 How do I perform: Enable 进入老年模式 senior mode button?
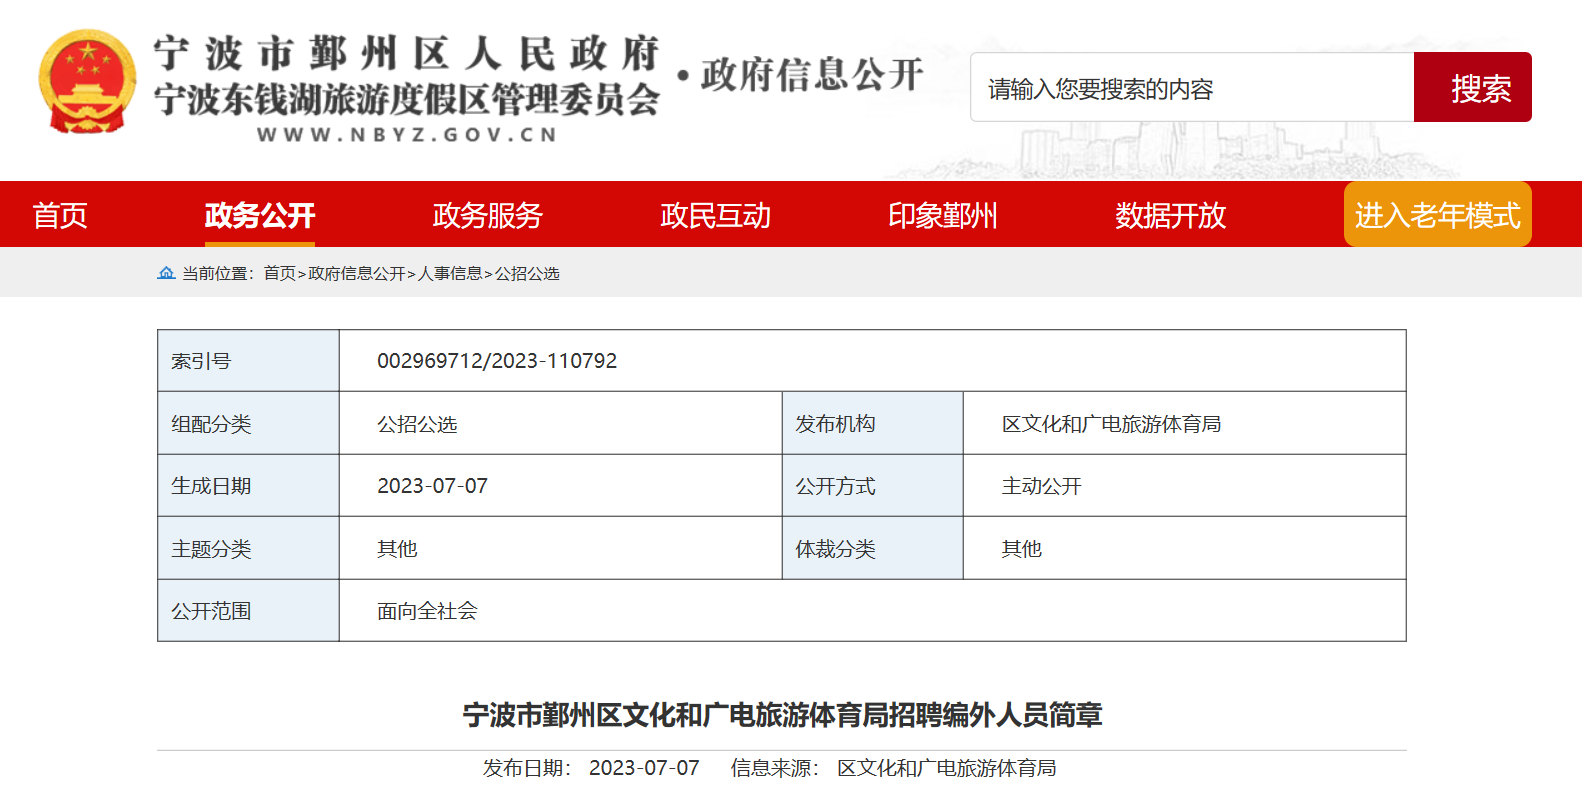click(x=1438, y=214)
